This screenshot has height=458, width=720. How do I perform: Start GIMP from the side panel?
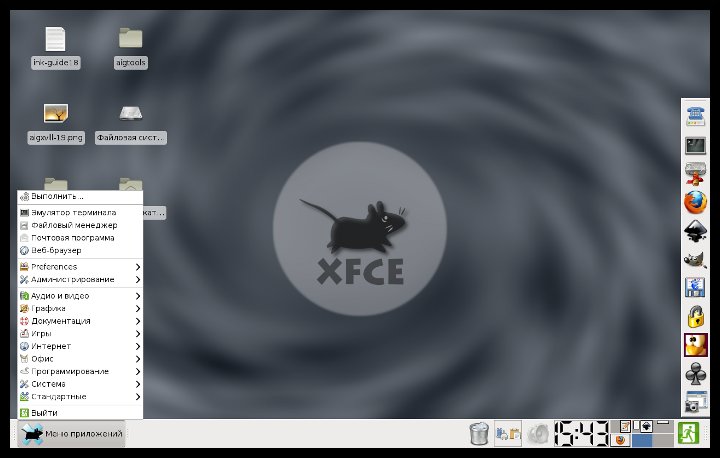click(x=695, y=260)
